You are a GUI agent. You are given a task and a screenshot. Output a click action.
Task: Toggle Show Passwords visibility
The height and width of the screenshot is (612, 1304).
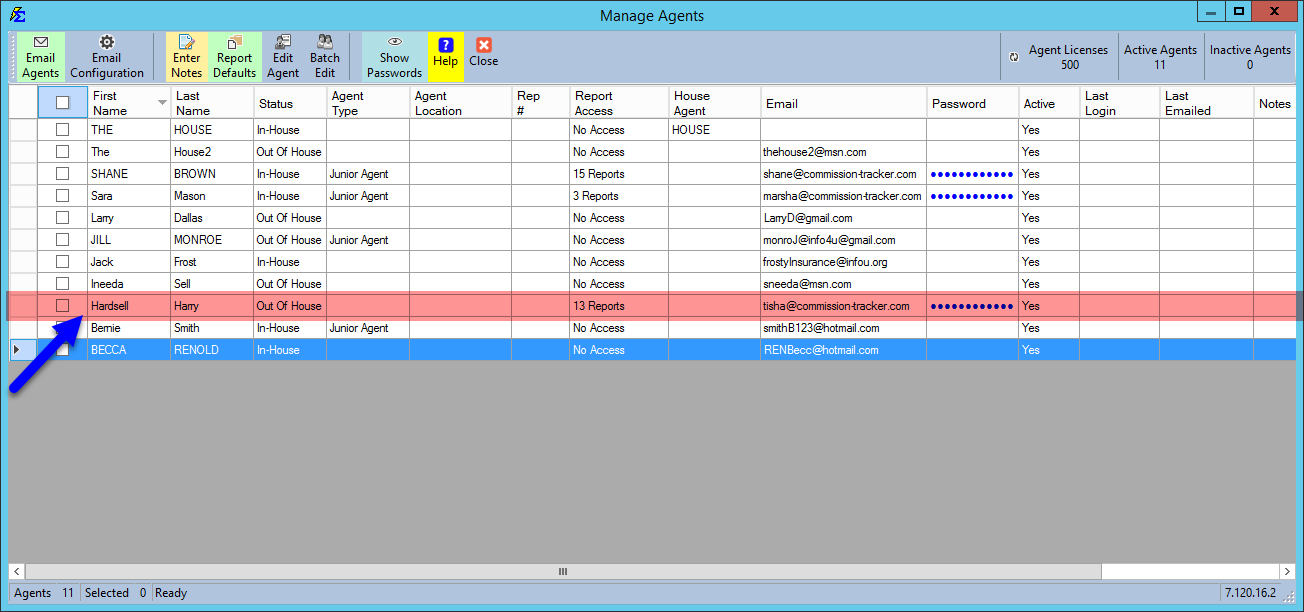pos(393,56)
